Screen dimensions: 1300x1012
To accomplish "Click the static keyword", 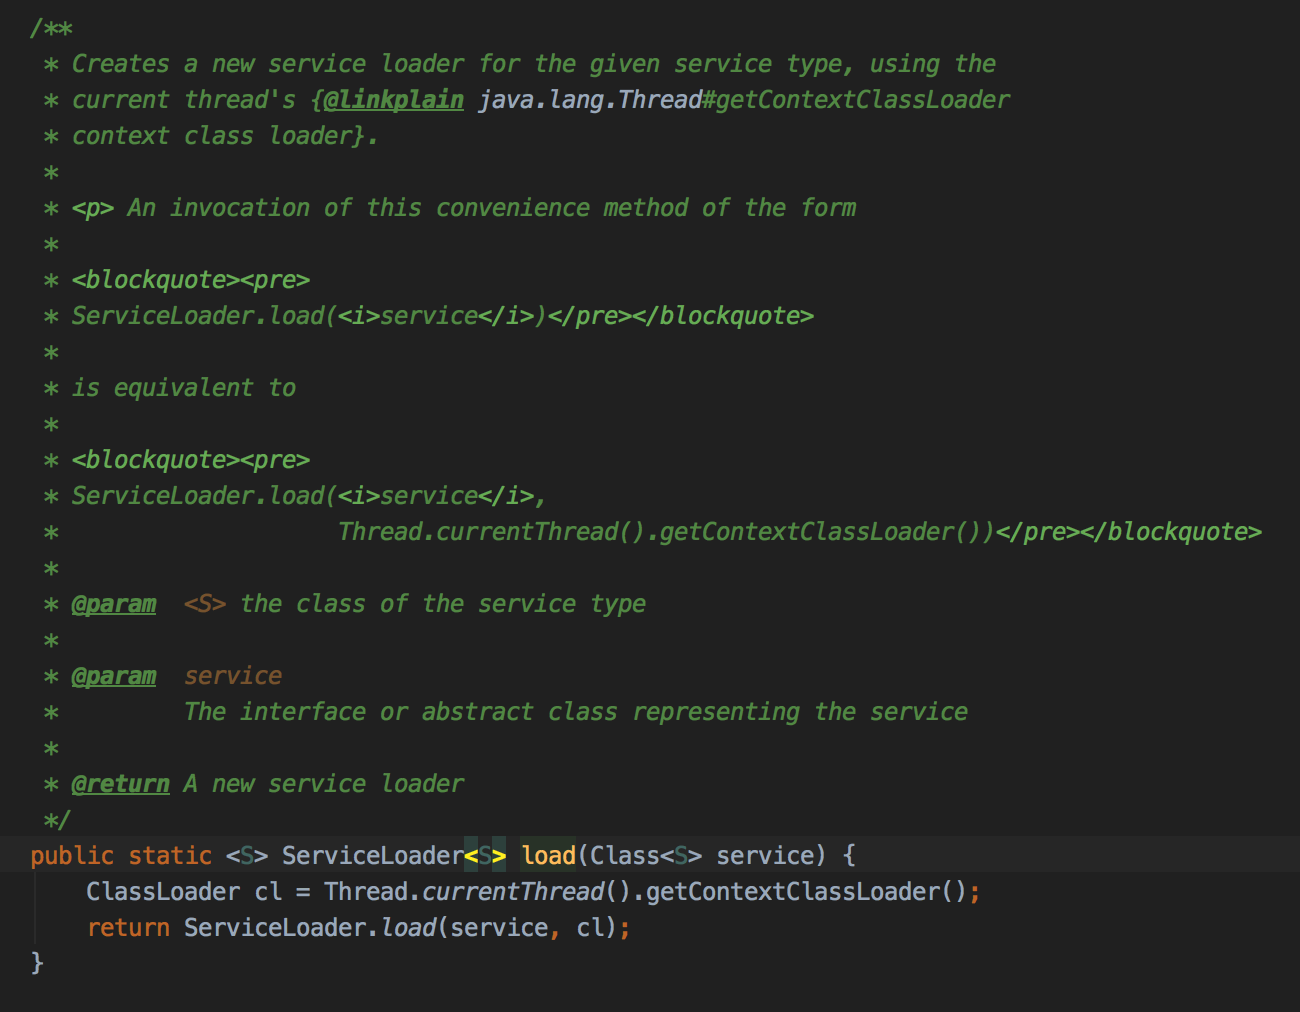I will [170, 856].
